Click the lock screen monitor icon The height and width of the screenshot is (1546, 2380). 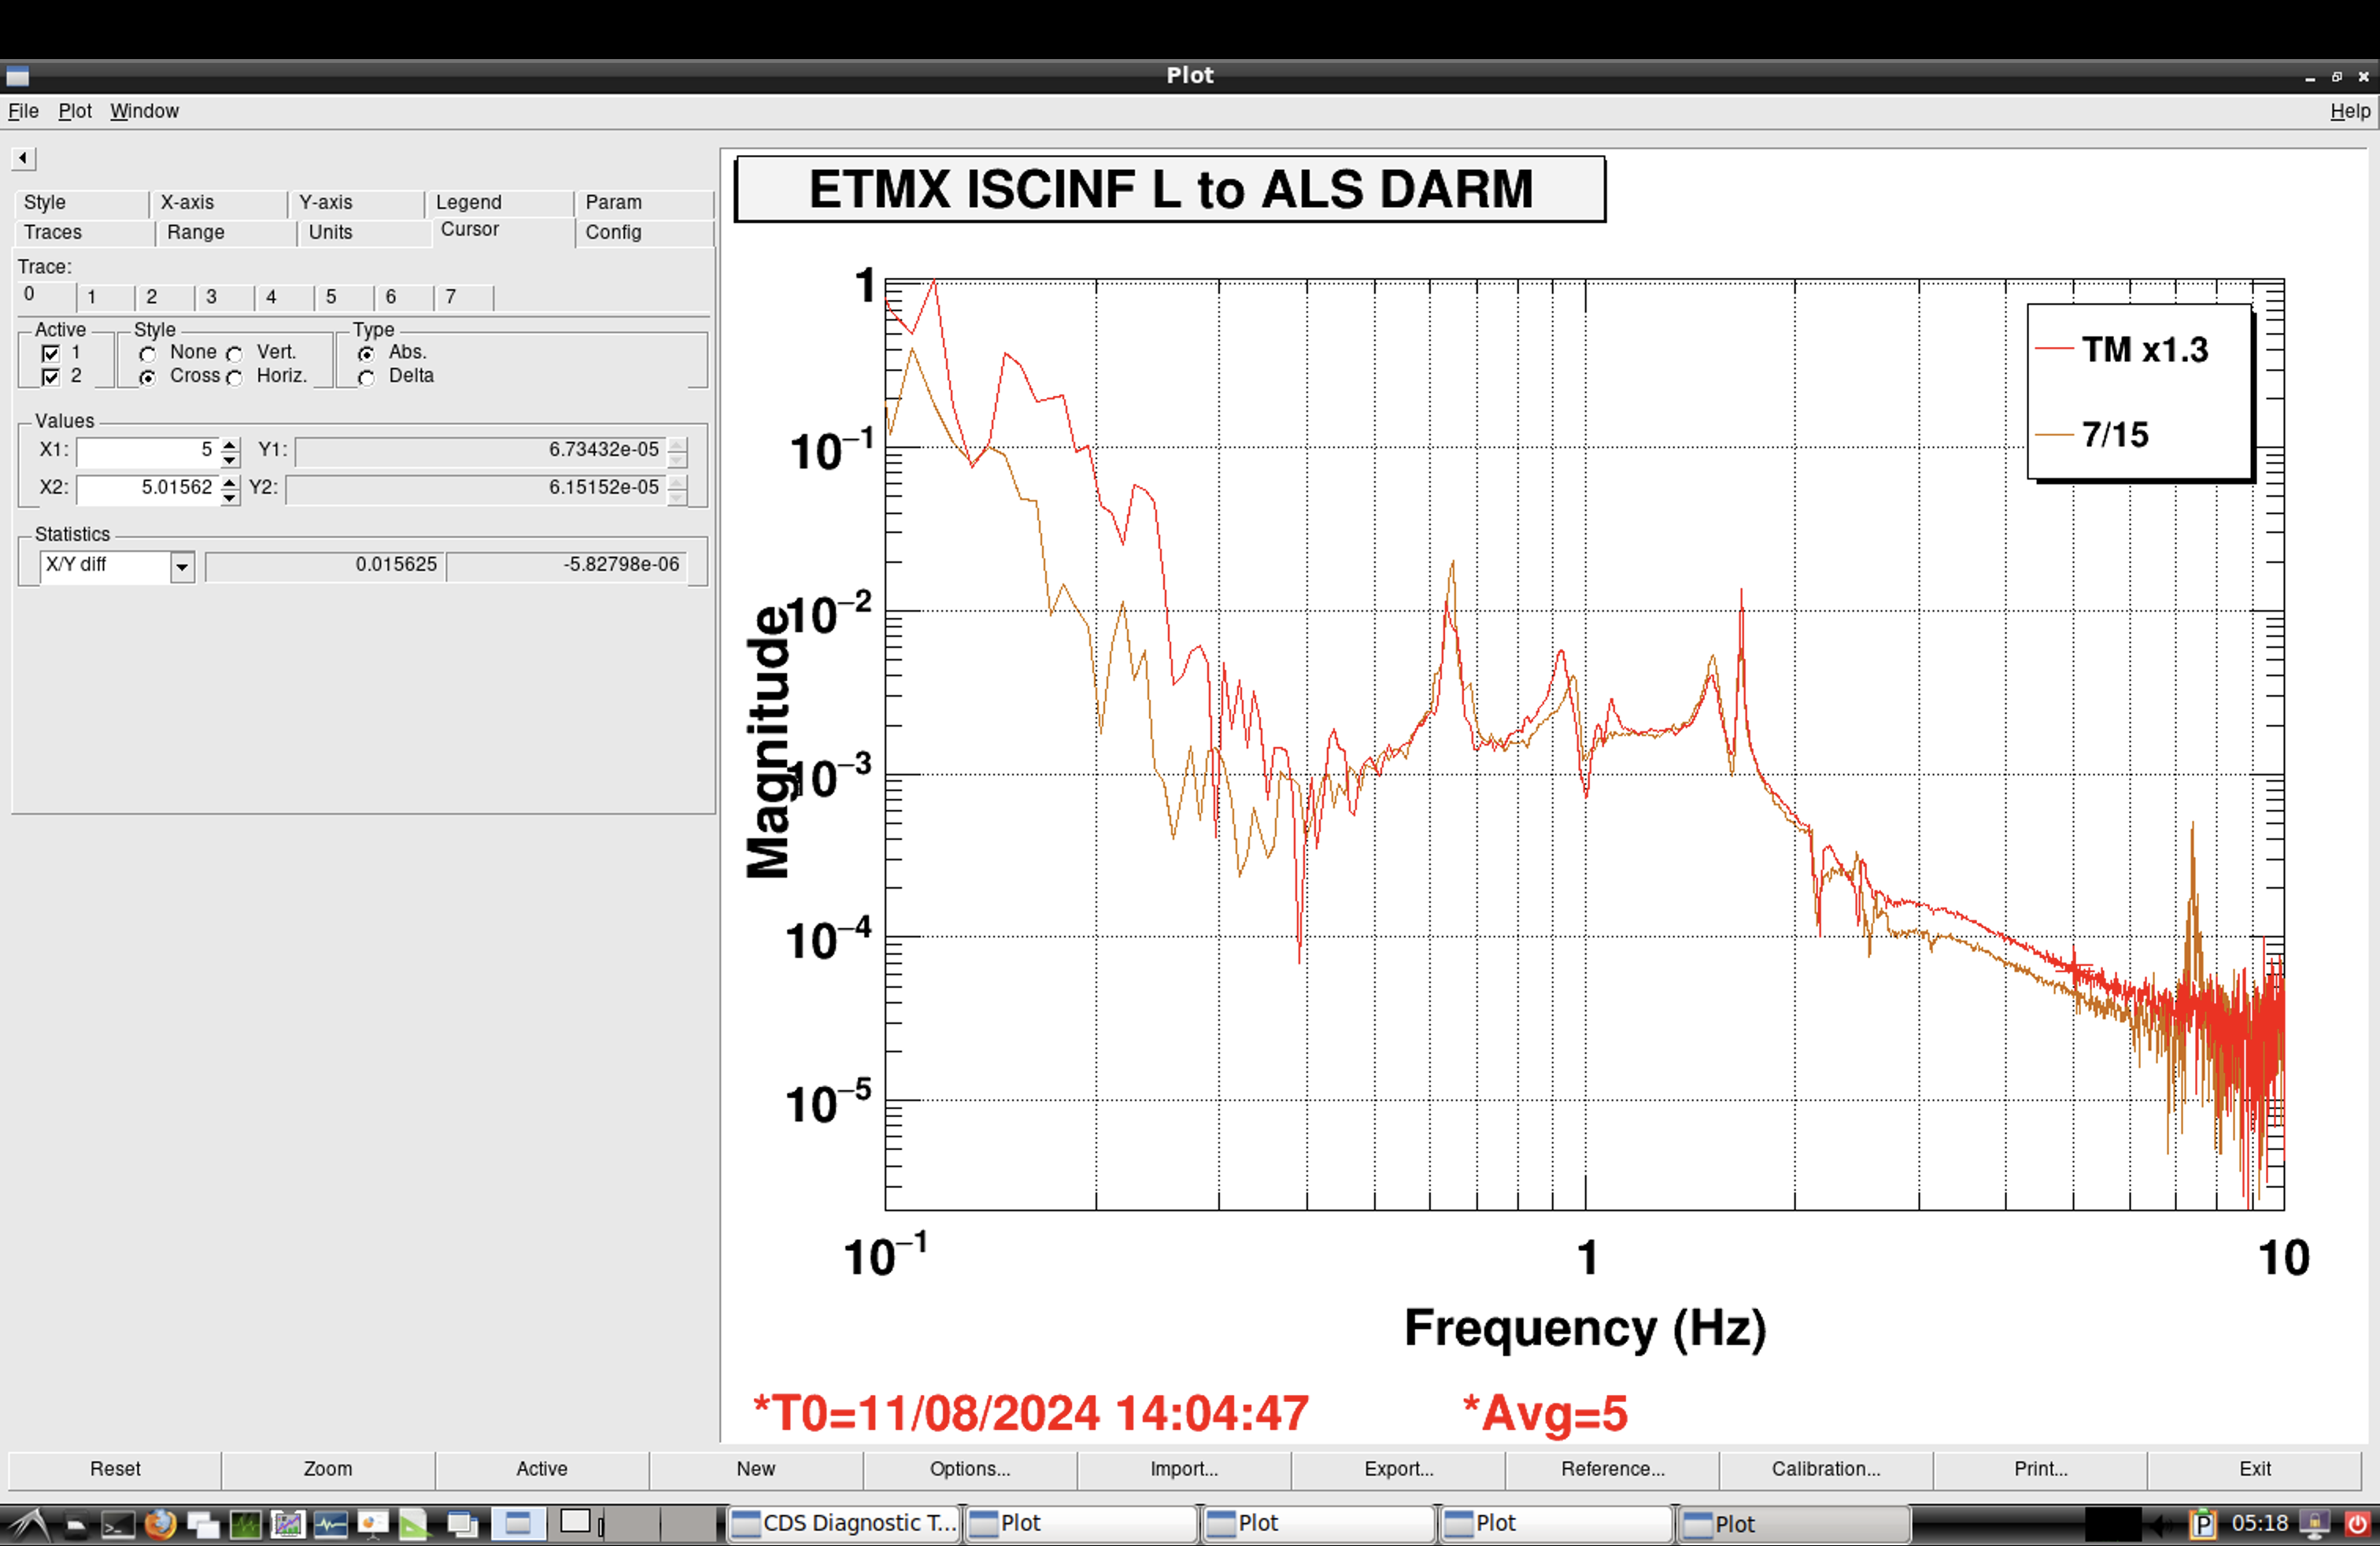(x=2314, y=1524)
